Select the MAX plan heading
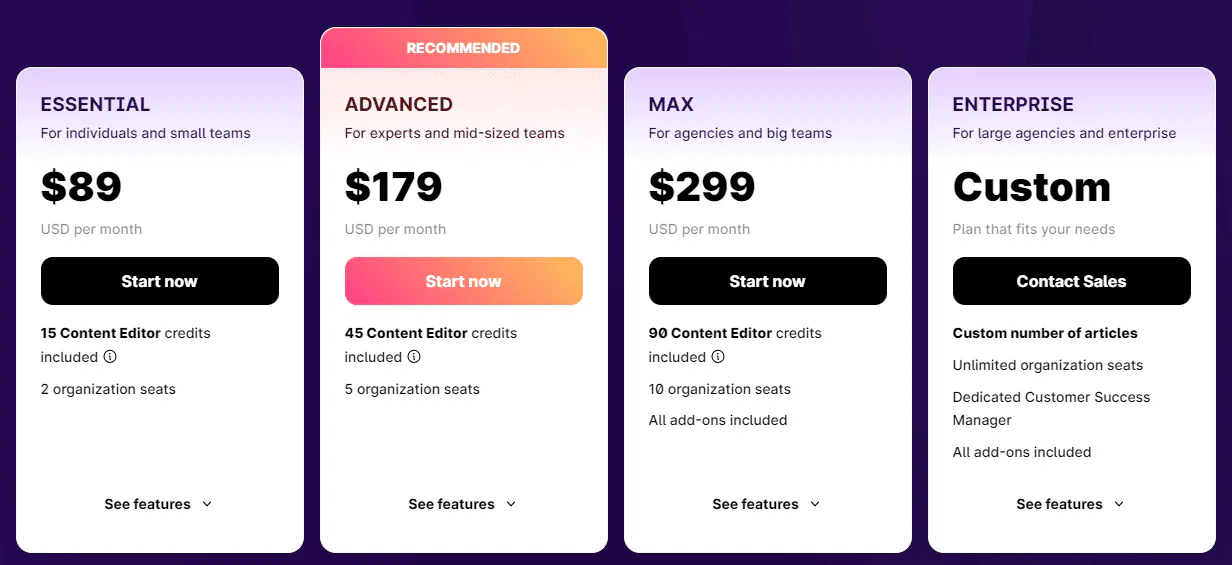1232x565 pixels. tap(671, 105)
